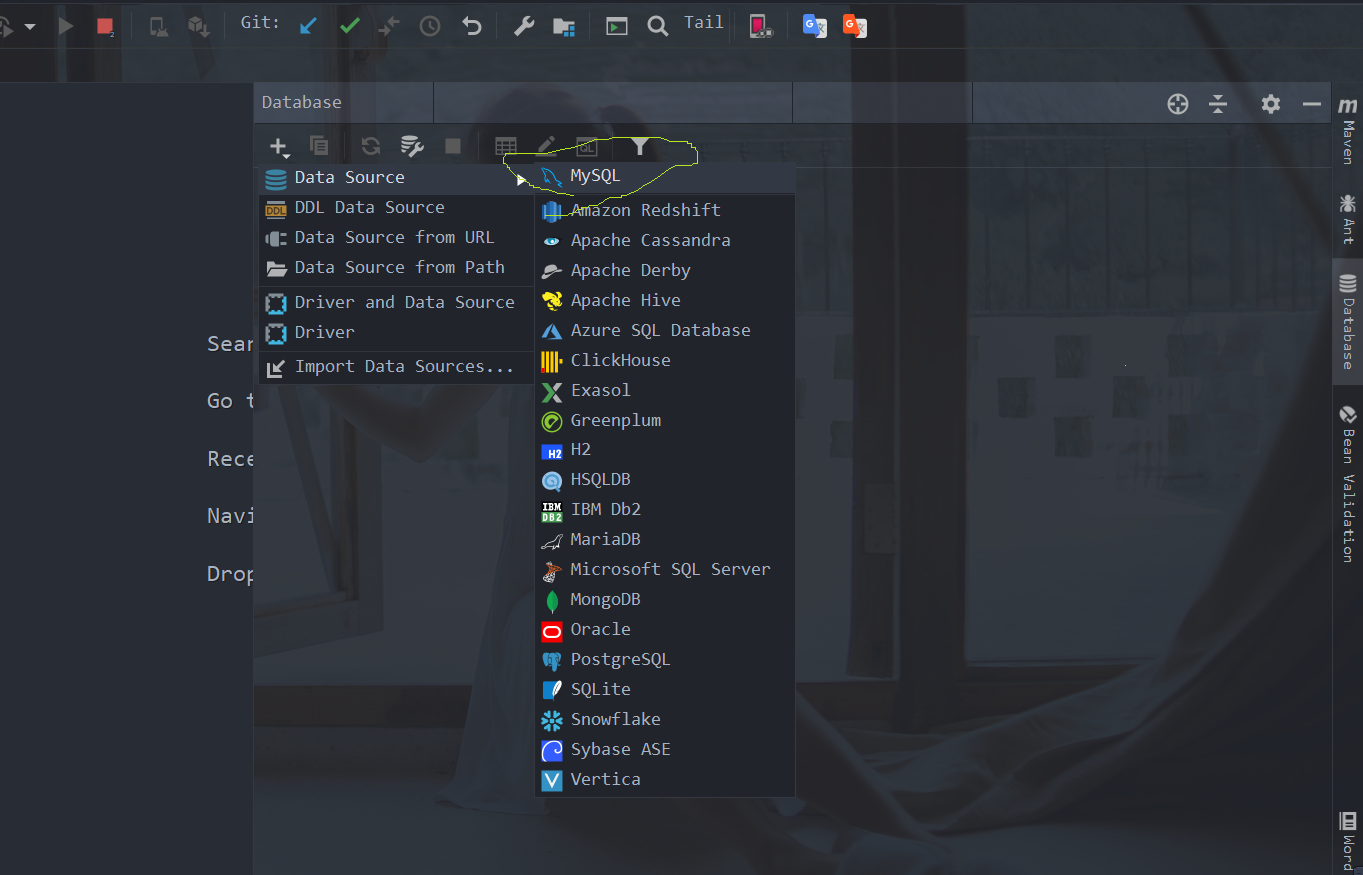Open Git history clock icon

click(429, 26)
